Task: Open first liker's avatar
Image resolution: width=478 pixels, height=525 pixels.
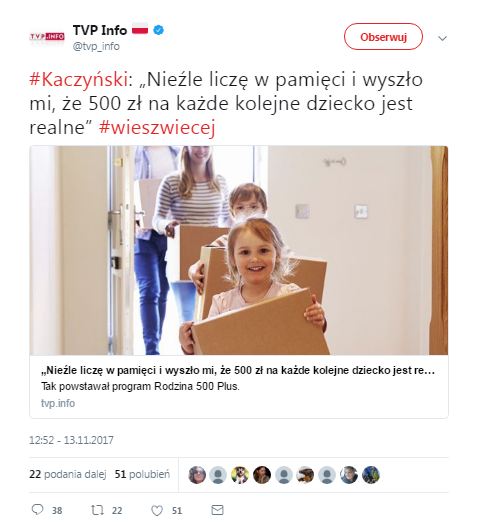Action: coord(197,474)
